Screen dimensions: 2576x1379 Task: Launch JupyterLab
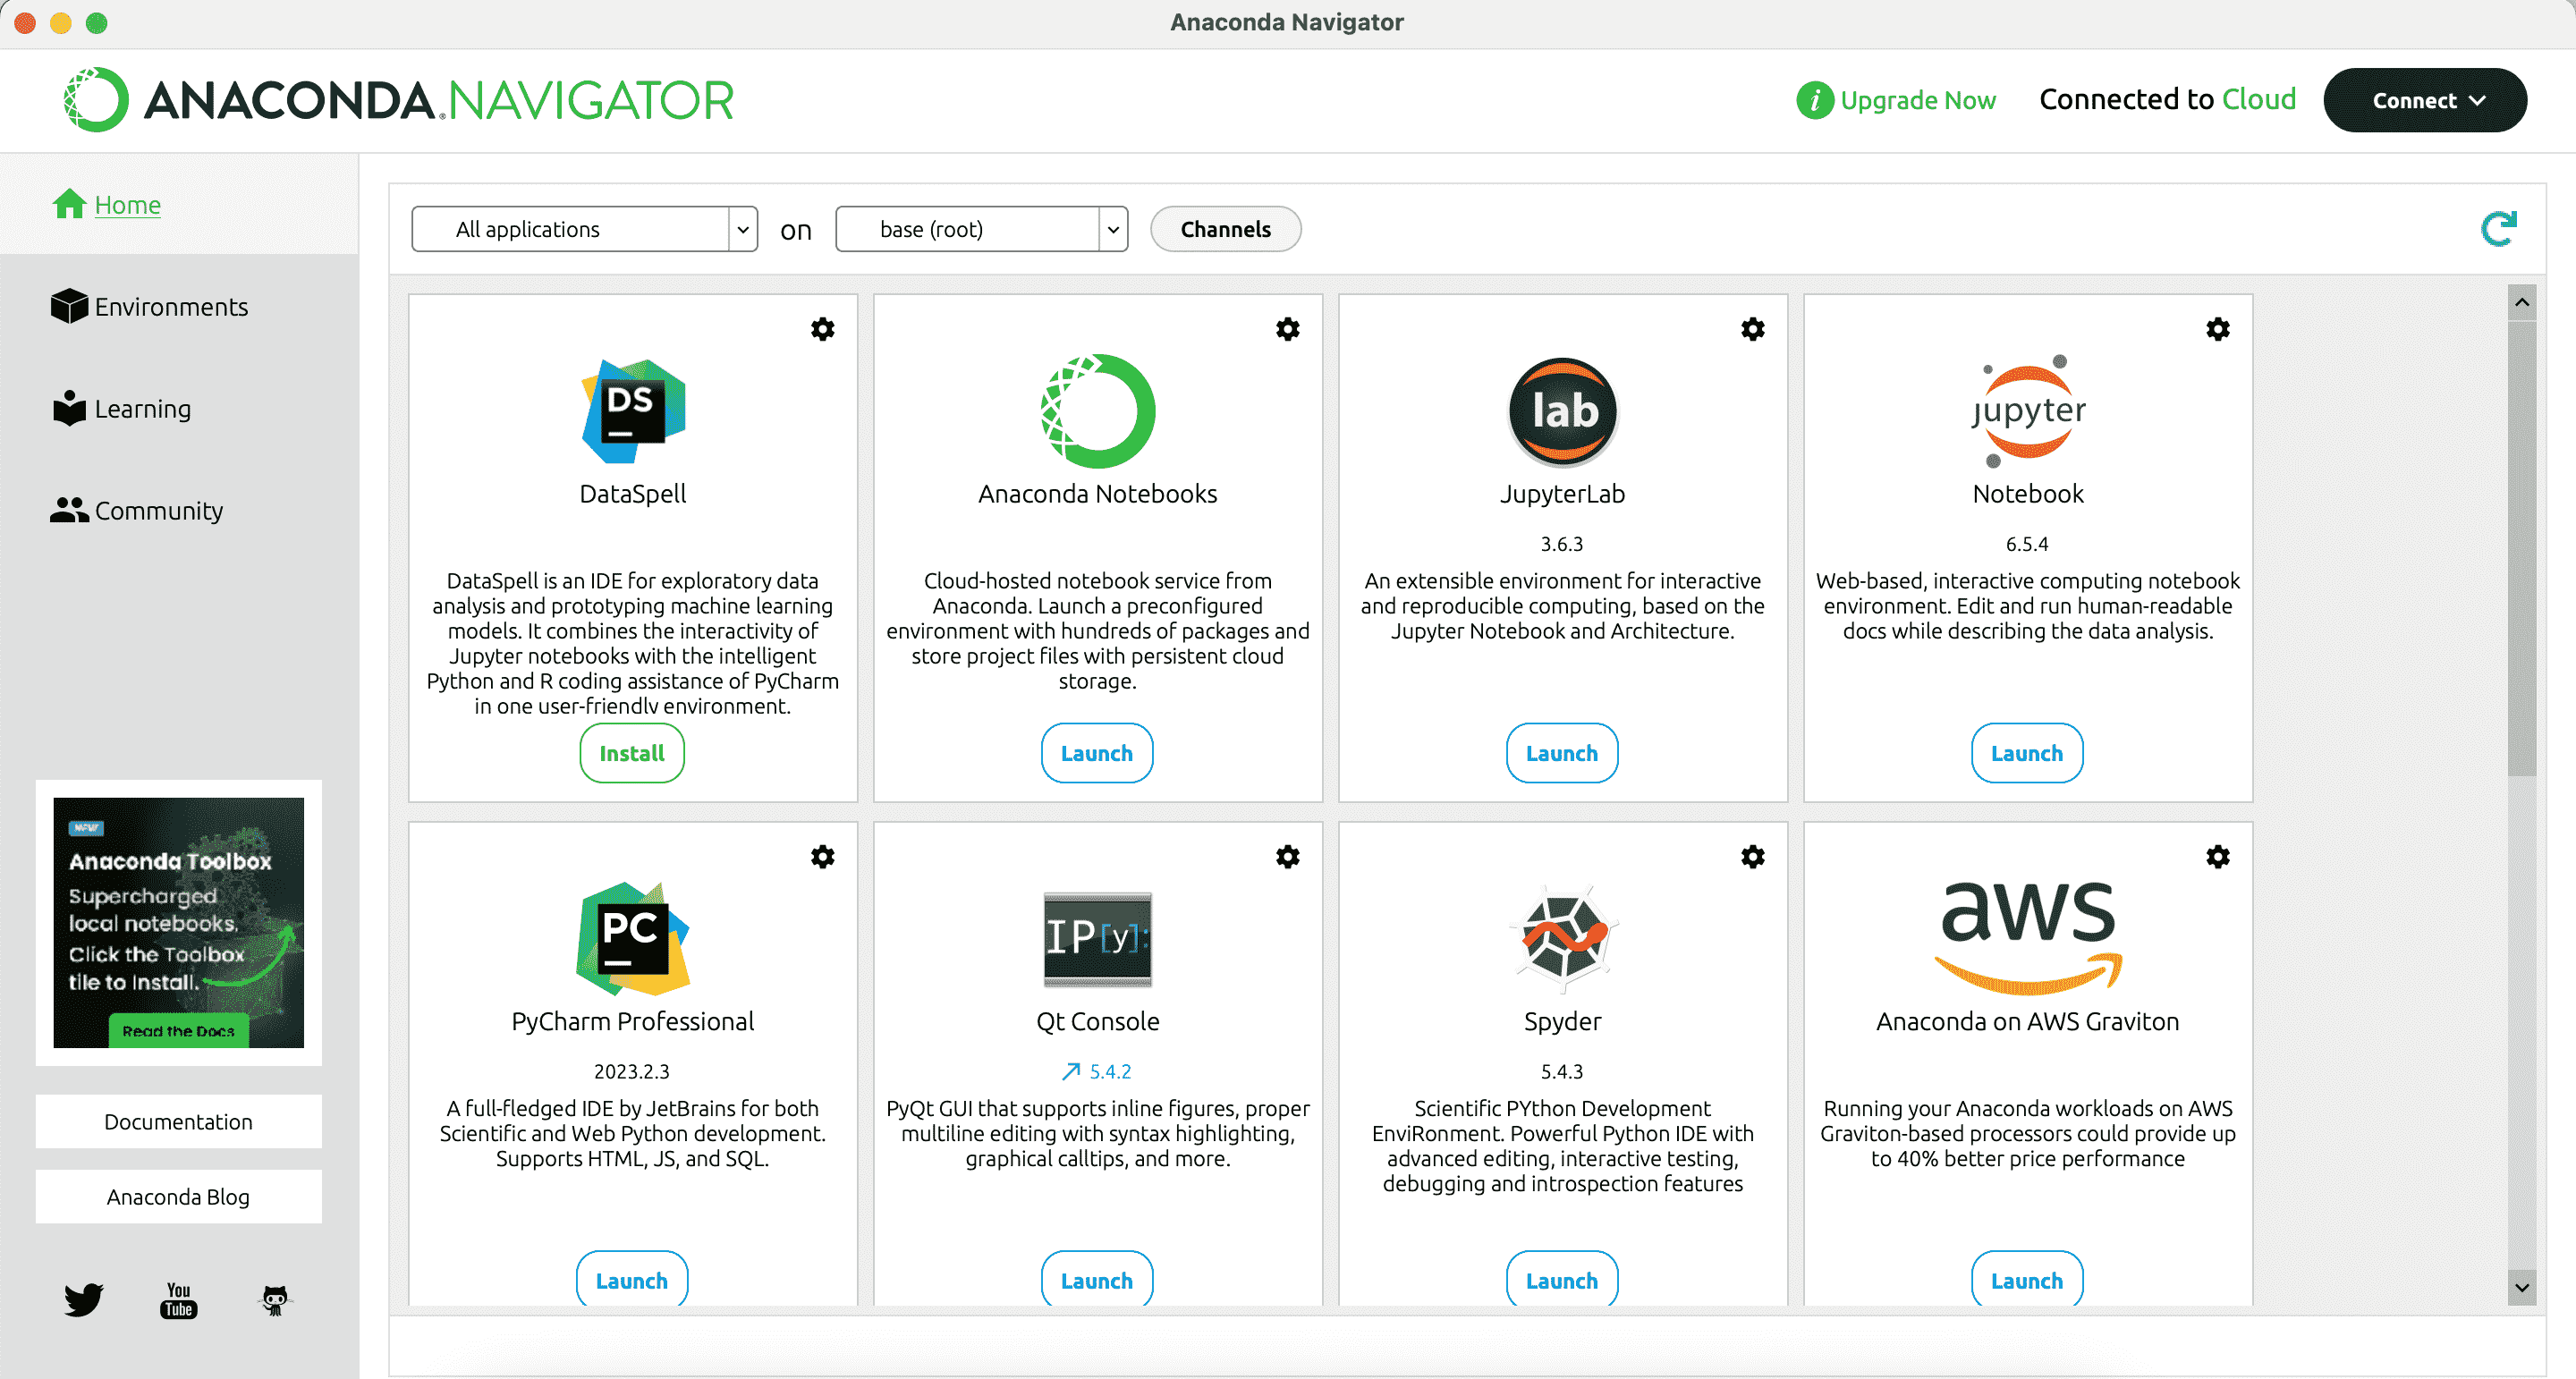(1562, 753)
